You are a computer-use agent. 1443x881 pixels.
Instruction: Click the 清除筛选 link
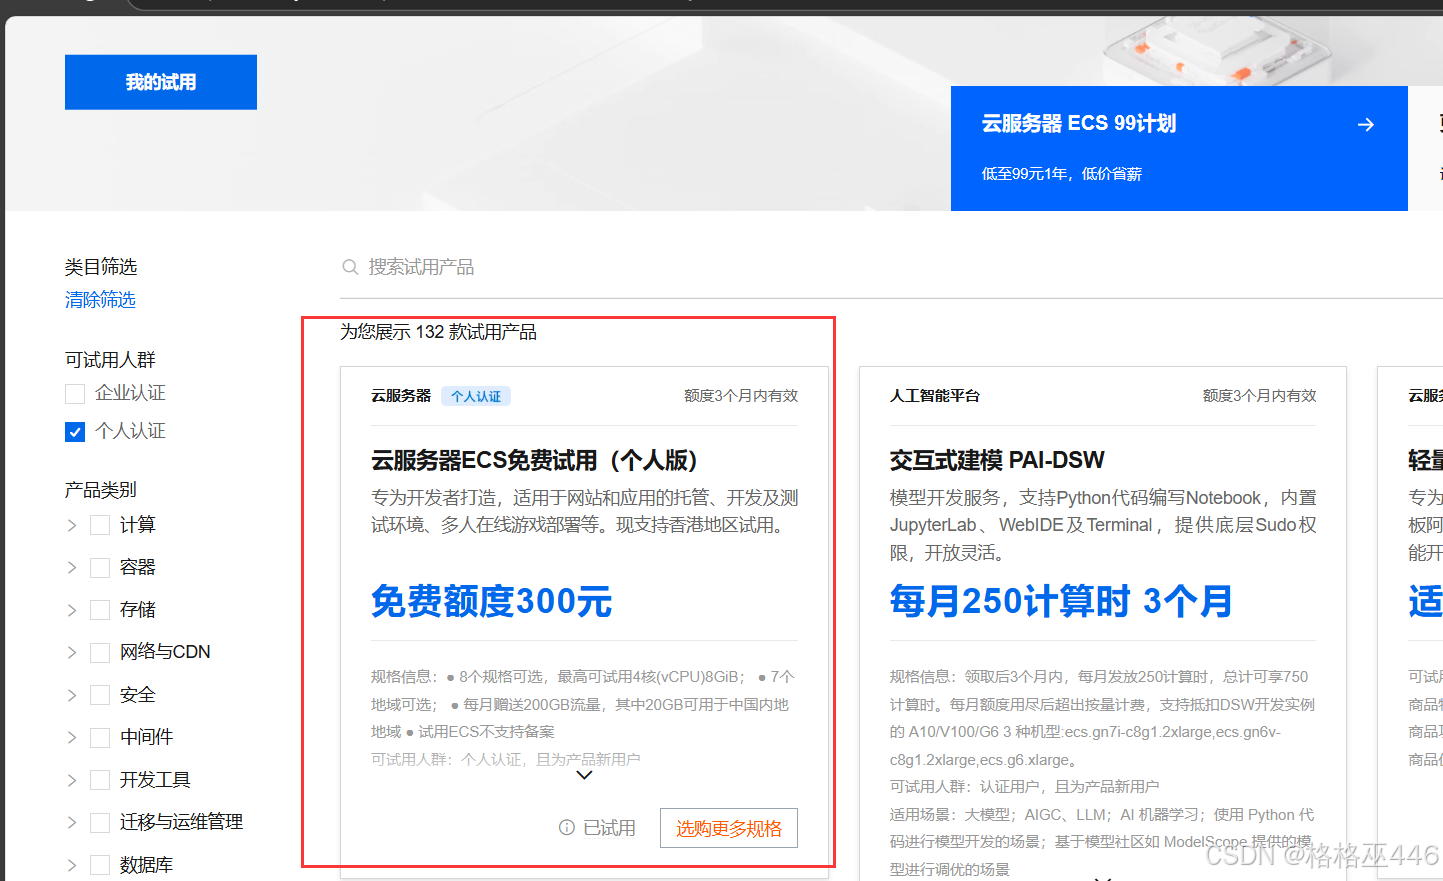(x=100, y=300)
